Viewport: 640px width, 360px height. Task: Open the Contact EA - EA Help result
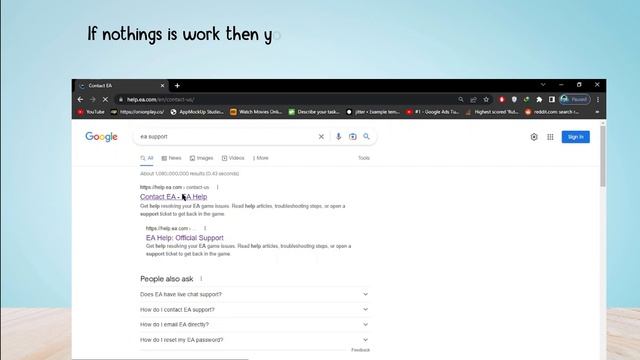click(173, 197)
